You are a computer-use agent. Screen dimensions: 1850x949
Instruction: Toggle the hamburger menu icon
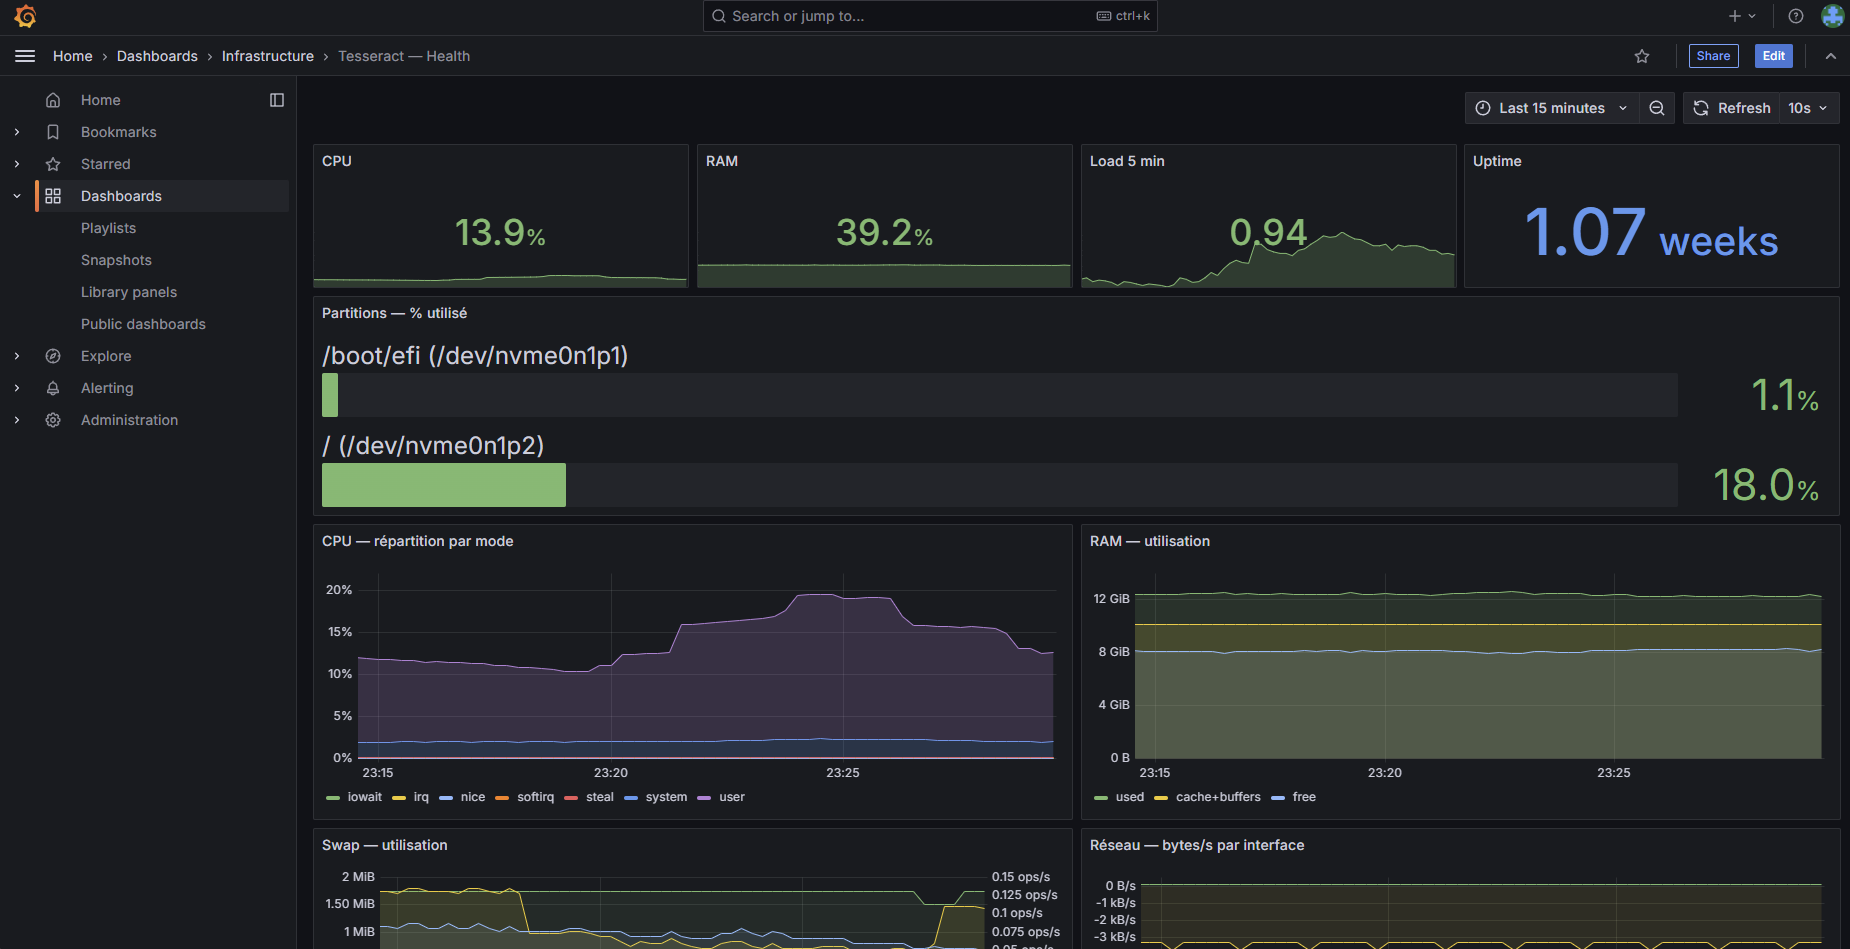25,56
